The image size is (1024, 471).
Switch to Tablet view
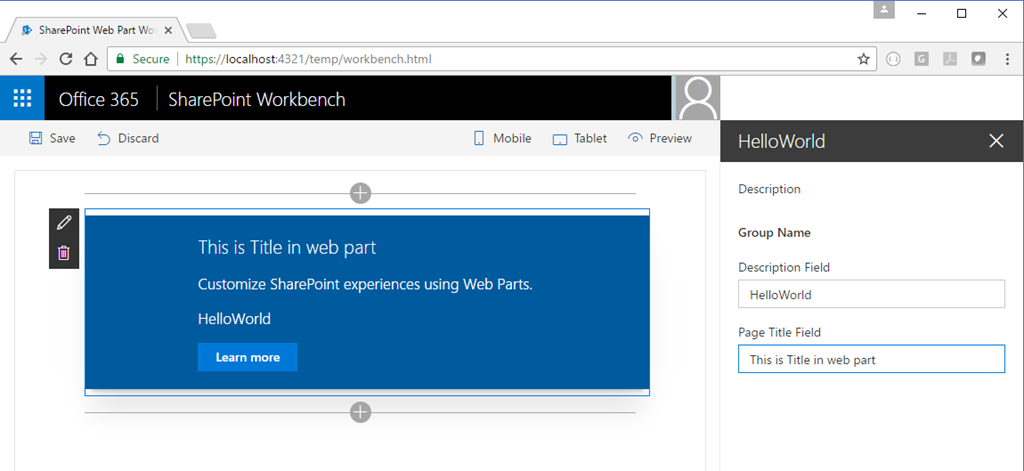[580, 138]
